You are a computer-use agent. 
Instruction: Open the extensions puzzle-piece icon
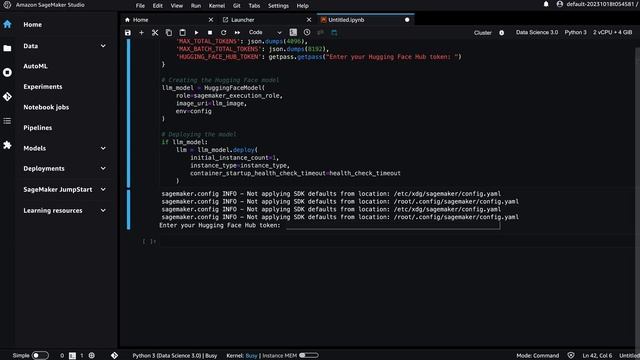tap(7, 145)
